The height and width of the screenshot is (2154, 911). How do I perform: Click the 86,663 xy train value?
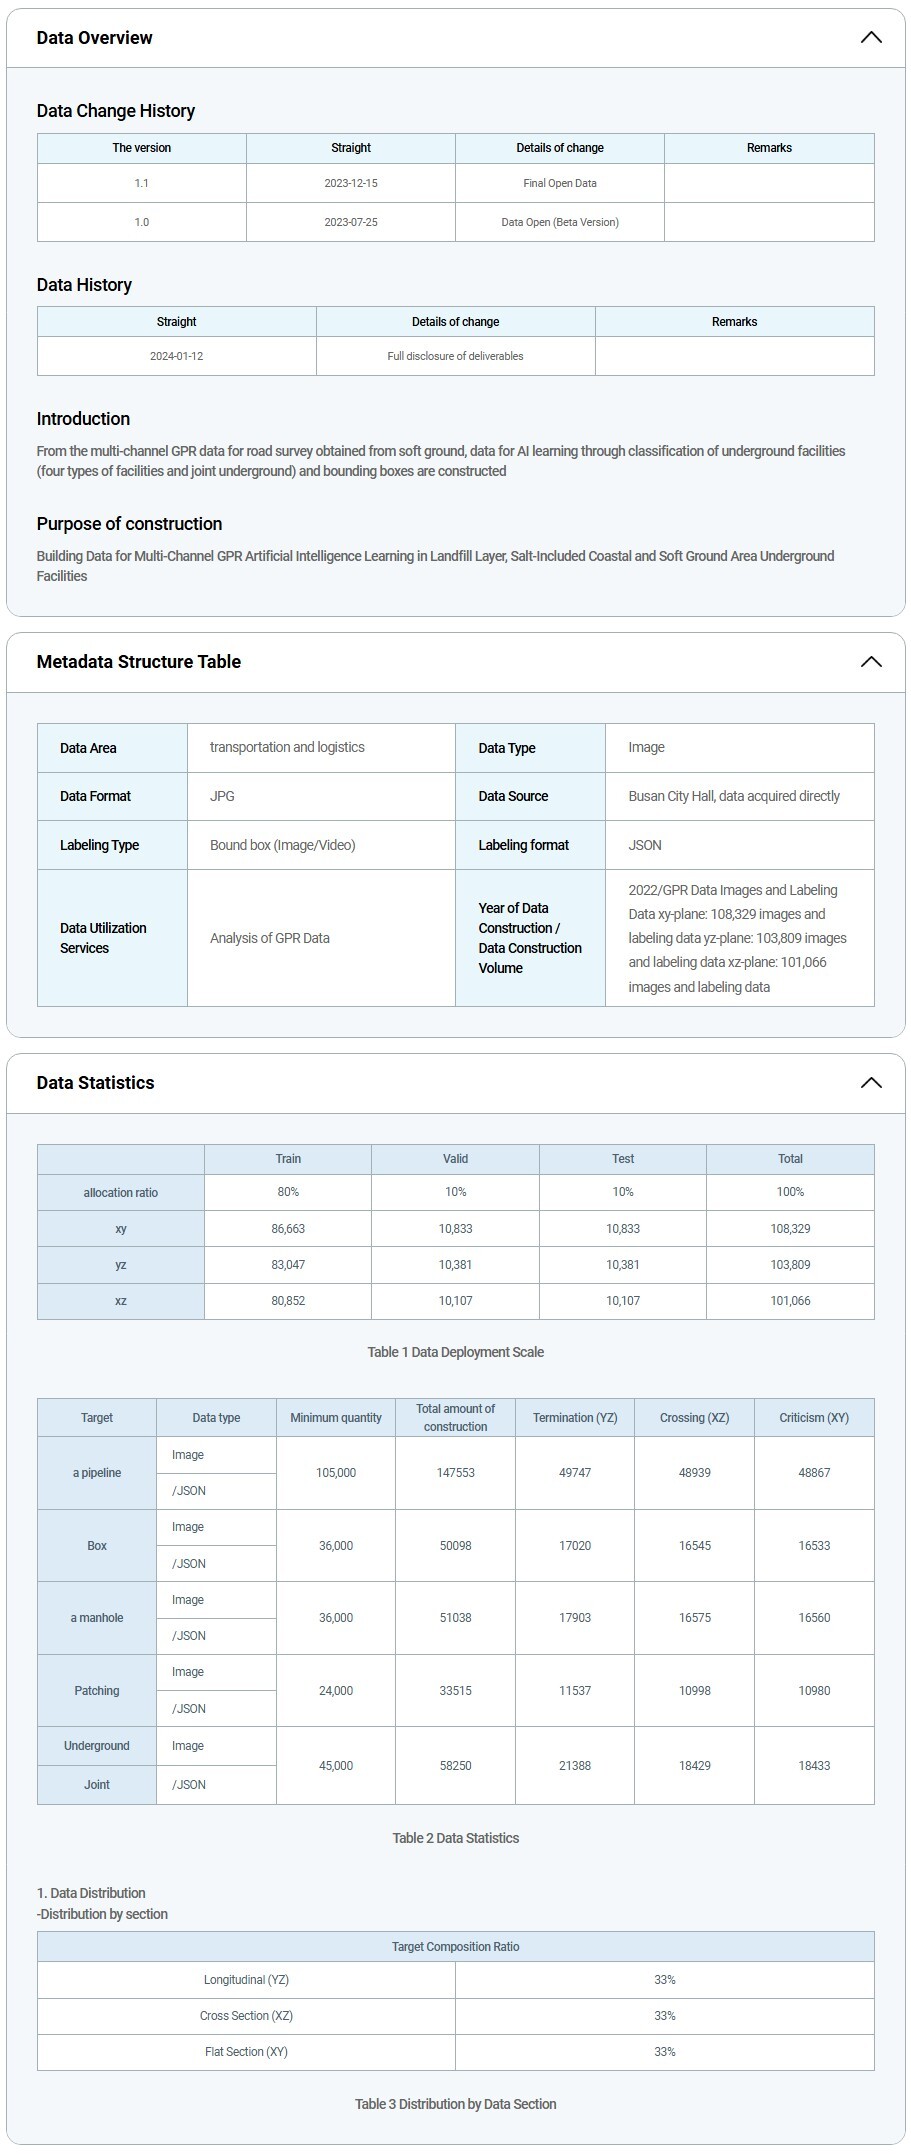[x=288, y=1229]
